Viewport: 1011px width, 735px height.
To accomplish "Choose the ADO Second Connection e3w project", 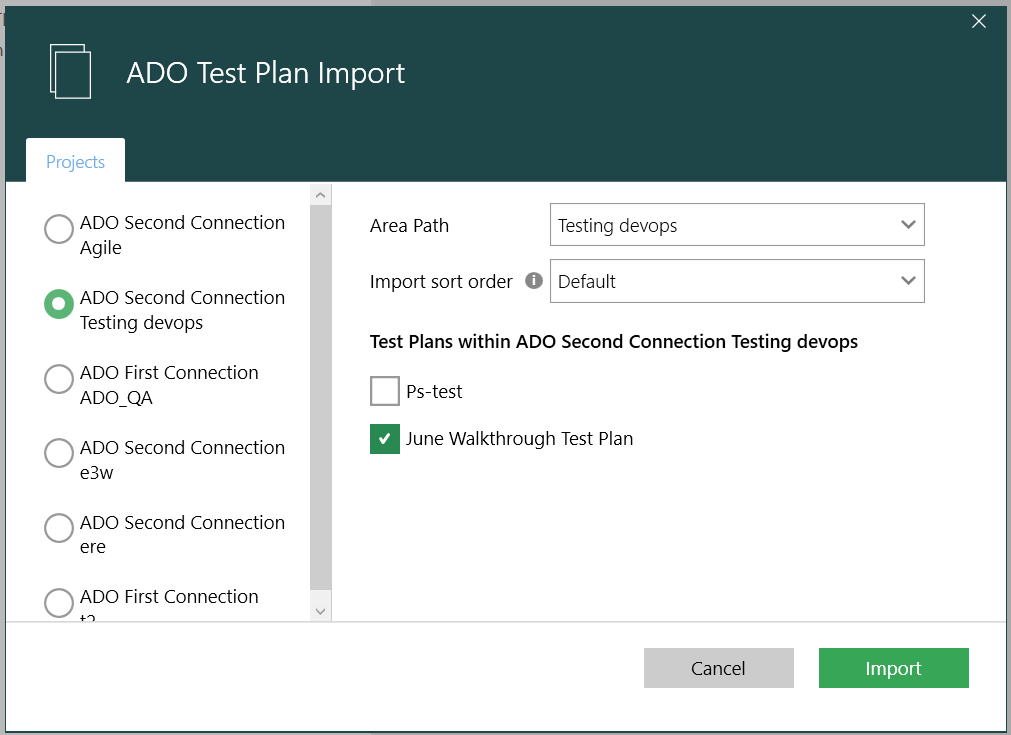I will pos(58,453).
